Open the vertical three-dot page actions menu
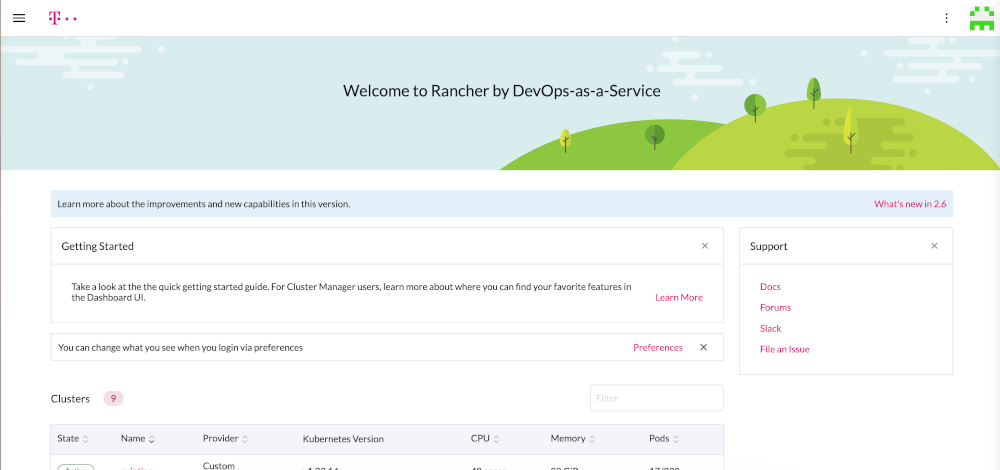1000x470 pixels. click(x=946, y=18)
